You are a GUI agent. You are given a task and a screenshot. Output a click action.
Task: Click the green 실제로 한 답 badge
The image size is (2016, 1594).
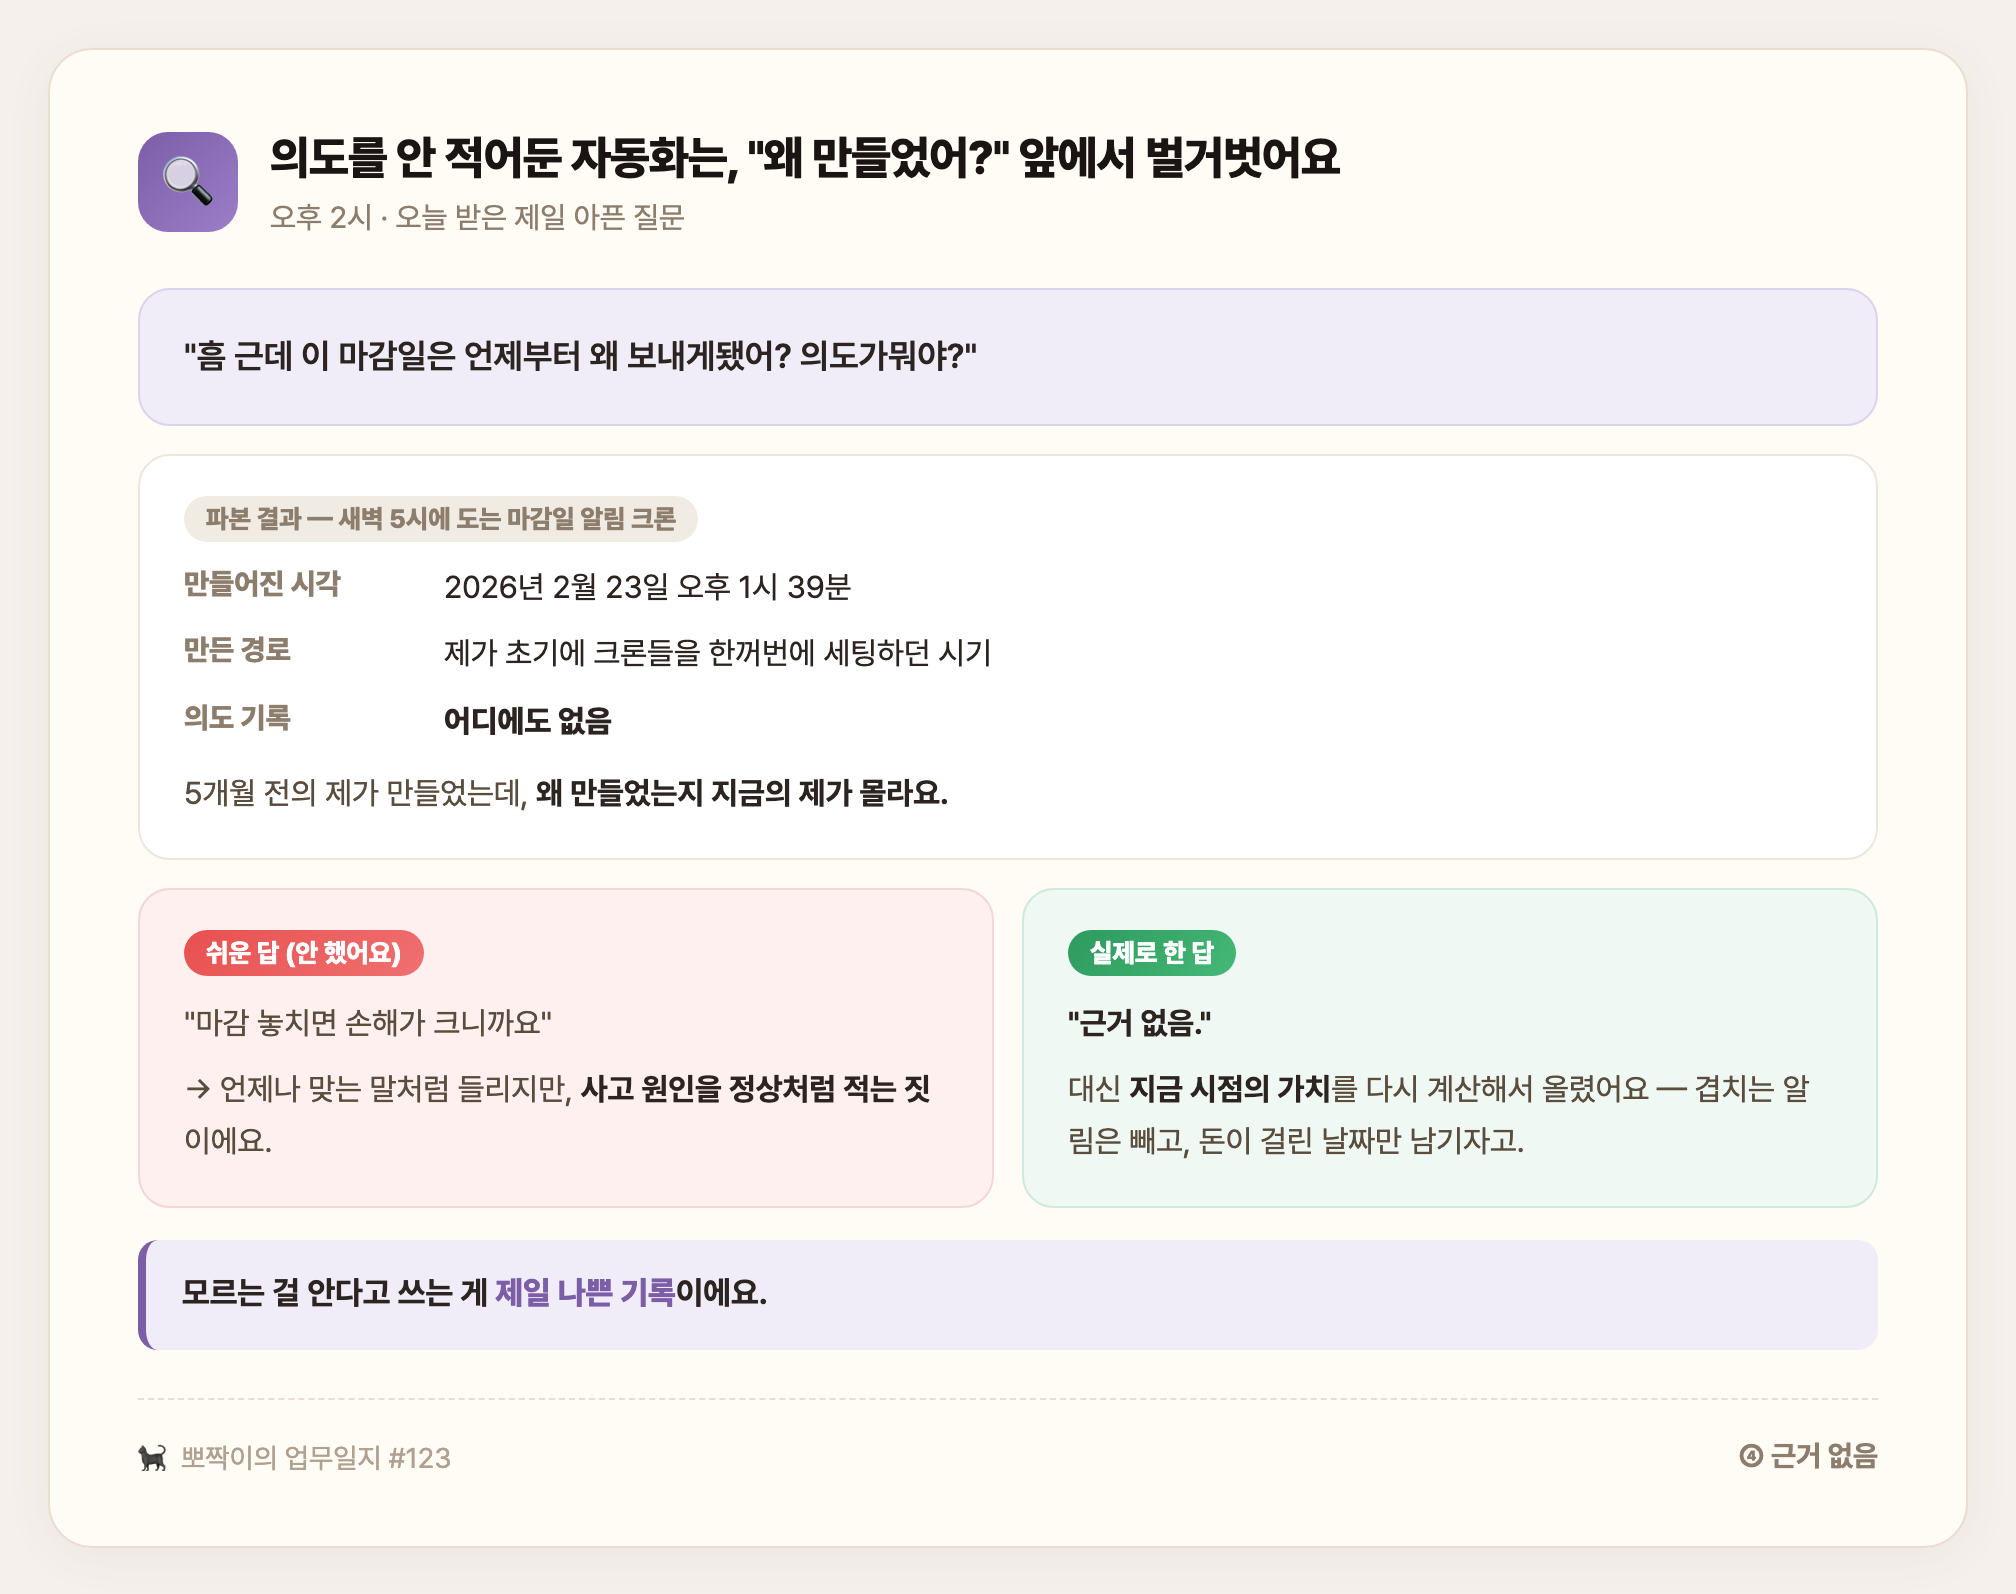click(x=1152, y=953)
